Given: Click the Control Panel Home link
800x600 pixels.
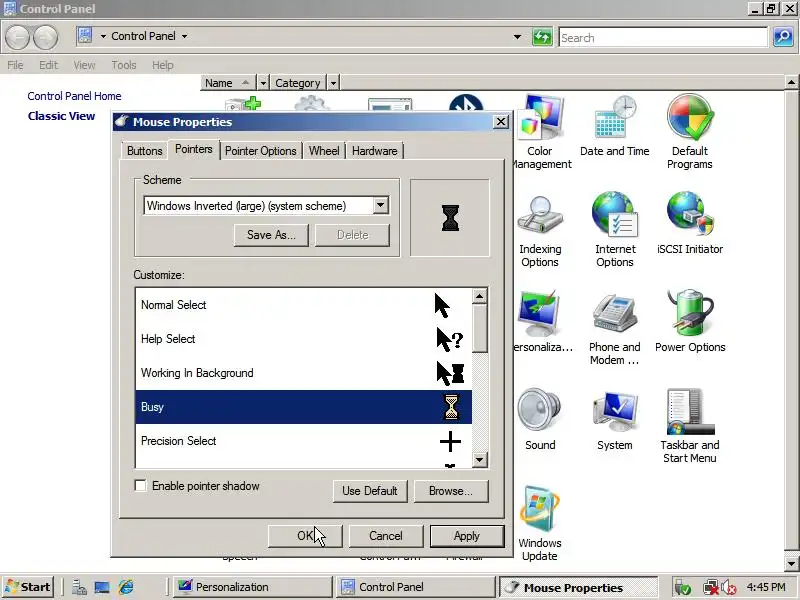Looking at the screenshot, I should tap(74, 96).
